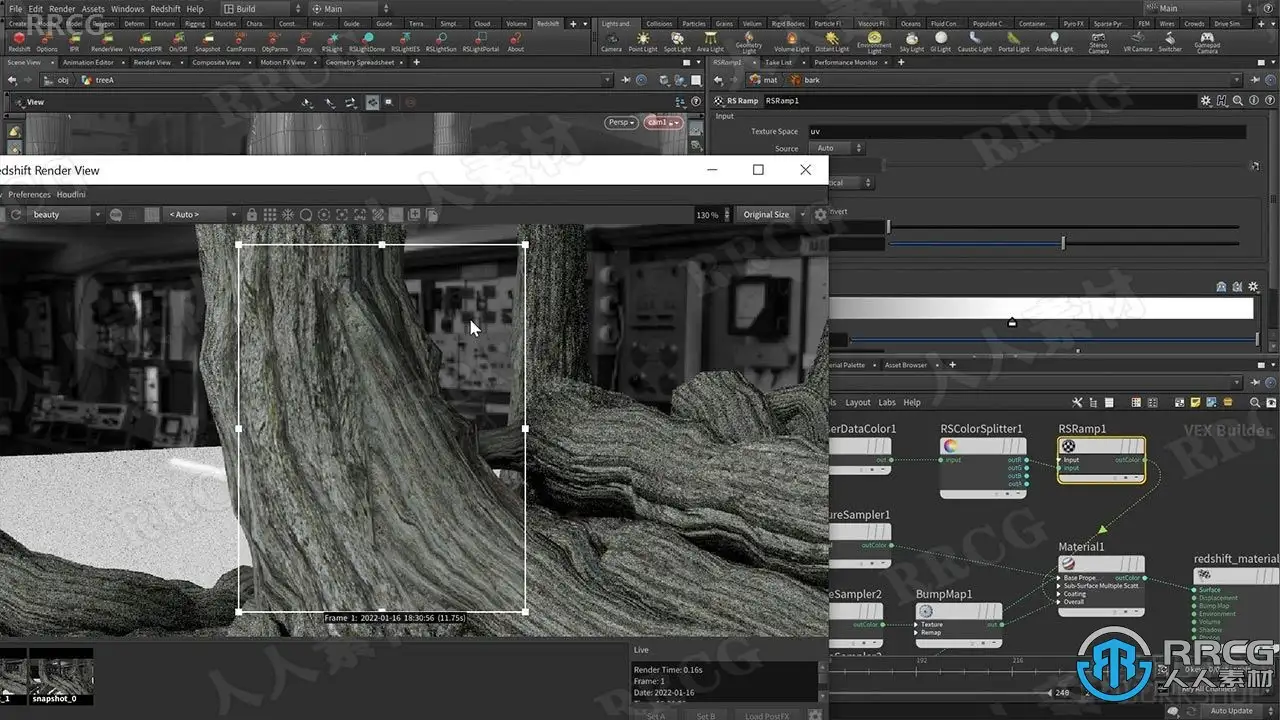Toggle the cam1 camera button in viewport
This screenshot has height=720, width=1280.
(x=662, y=122)
